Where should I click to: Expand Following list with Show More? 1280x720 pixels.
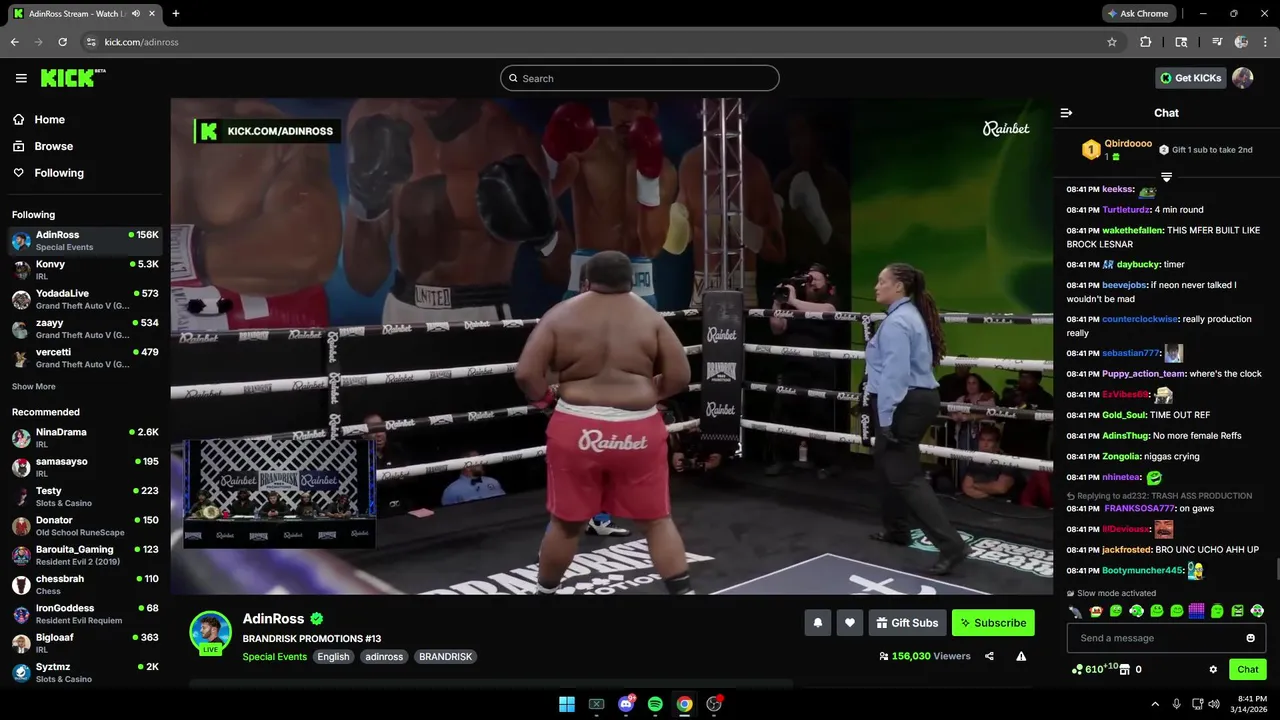click(x=34, y=387)
